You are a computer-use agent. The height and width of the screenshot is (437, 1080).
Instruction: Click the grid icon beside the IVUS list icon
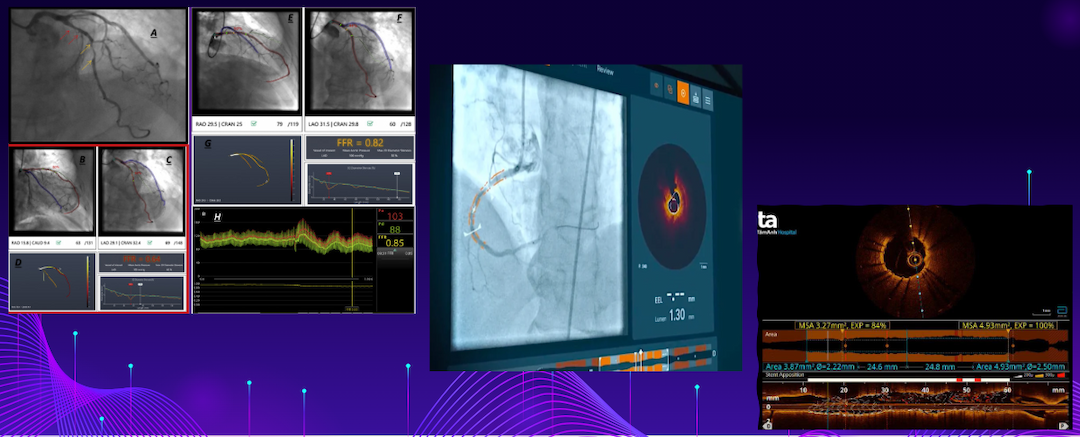click(696, 96)
